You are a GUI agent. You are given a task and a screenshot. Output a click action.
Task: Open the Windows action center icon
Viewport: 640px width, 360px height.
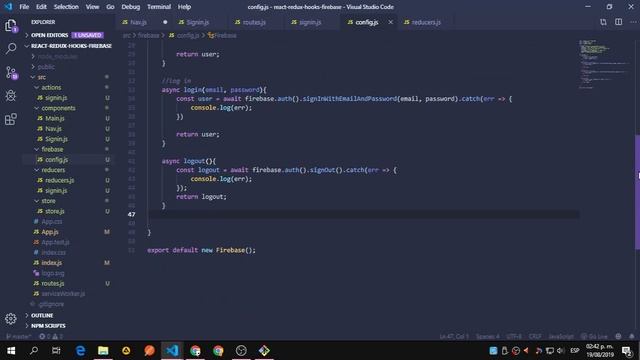coord(627,351)
